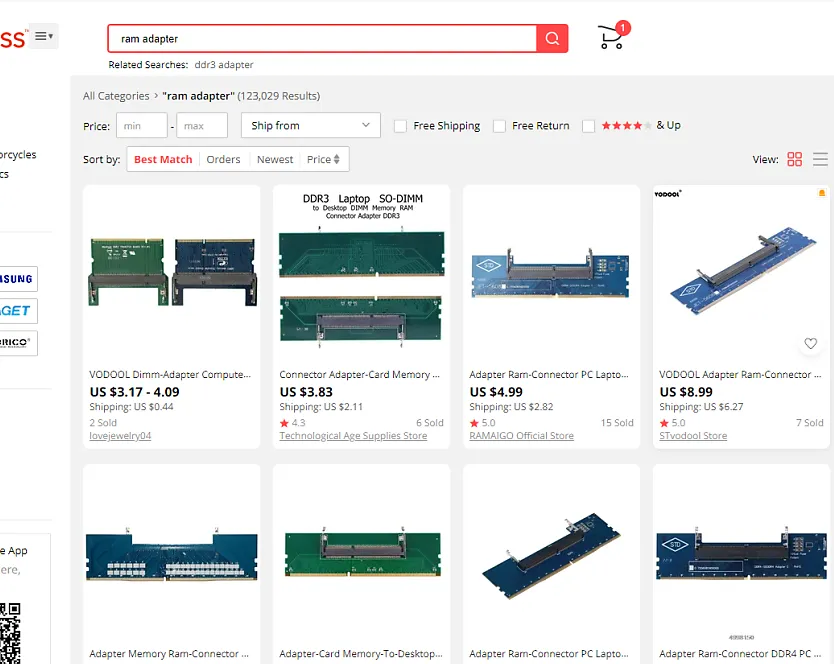The width and height of the screenshot is (834, 664).
Task: Sort results by Orders
Action: [223, 159]
